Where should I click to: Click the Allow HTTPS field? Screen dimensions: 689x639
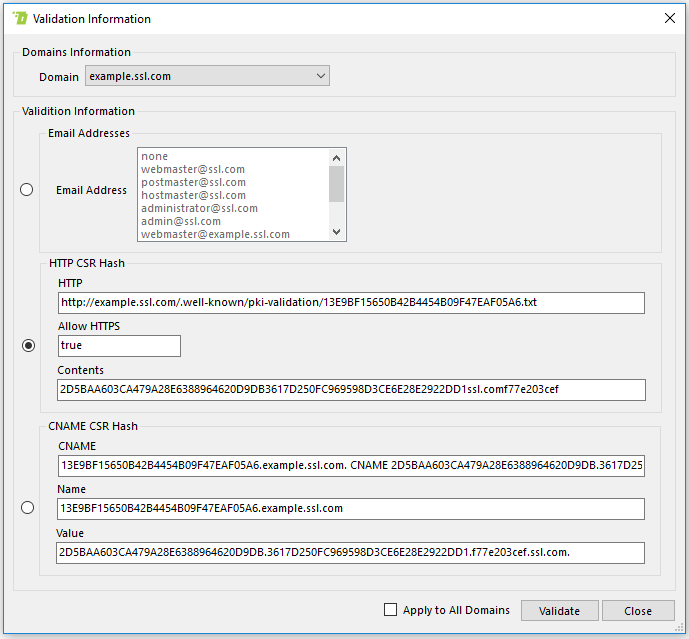(x=119, y=346)
